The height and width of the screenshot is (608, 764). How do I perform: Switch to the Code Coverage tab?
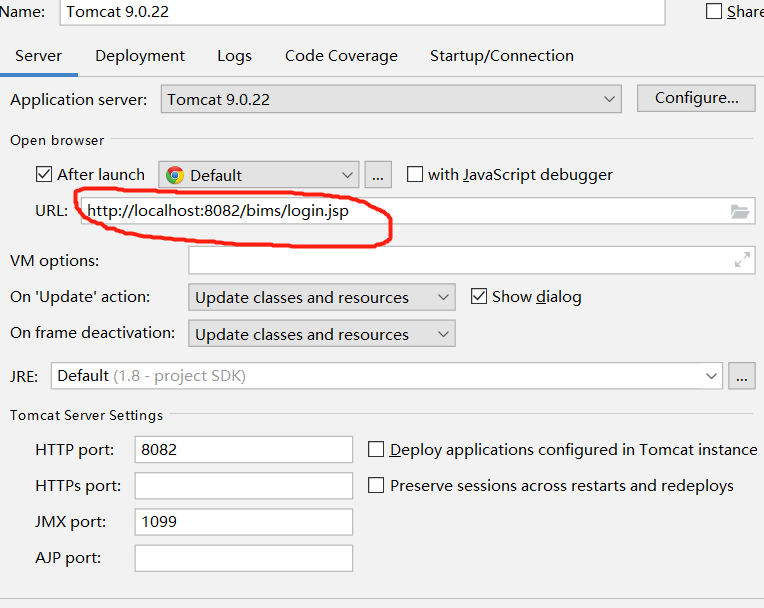coord(341,56)
